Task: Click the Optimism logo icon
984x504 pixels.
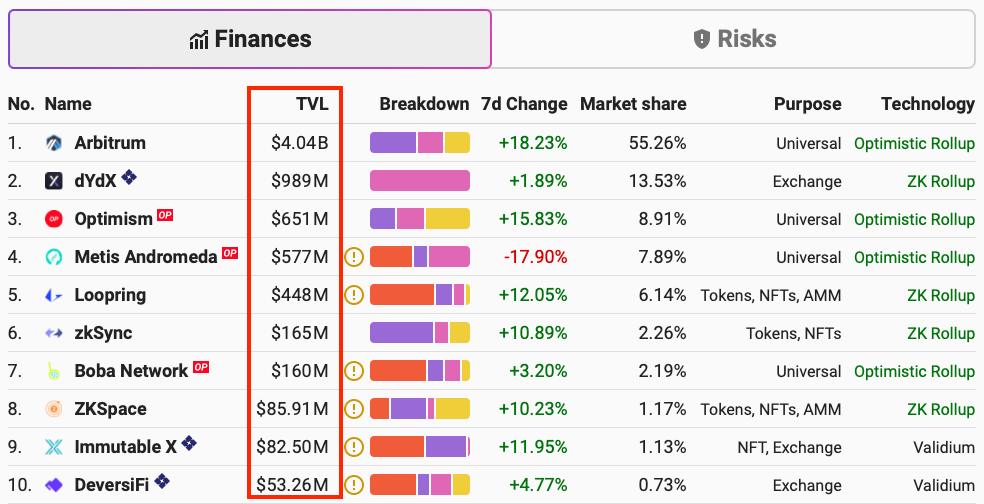Action: [54, 219]
